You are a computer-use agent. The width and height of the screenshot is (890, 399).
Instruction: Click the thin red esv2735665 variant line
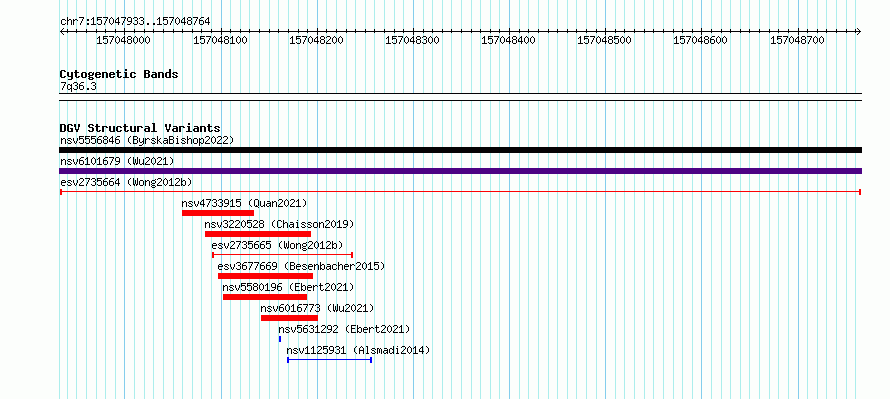pyautogui.click(x=282, y=255)
